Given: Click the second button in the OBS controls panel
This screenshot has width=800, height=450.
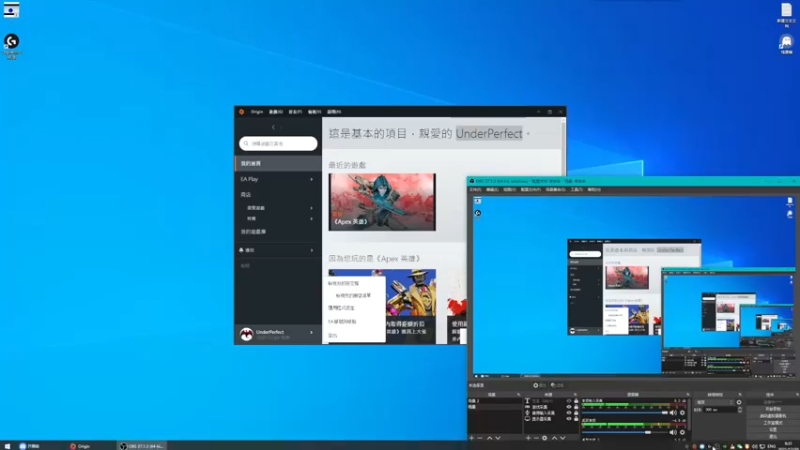Looking at the screenshot, I should (773, 409).
